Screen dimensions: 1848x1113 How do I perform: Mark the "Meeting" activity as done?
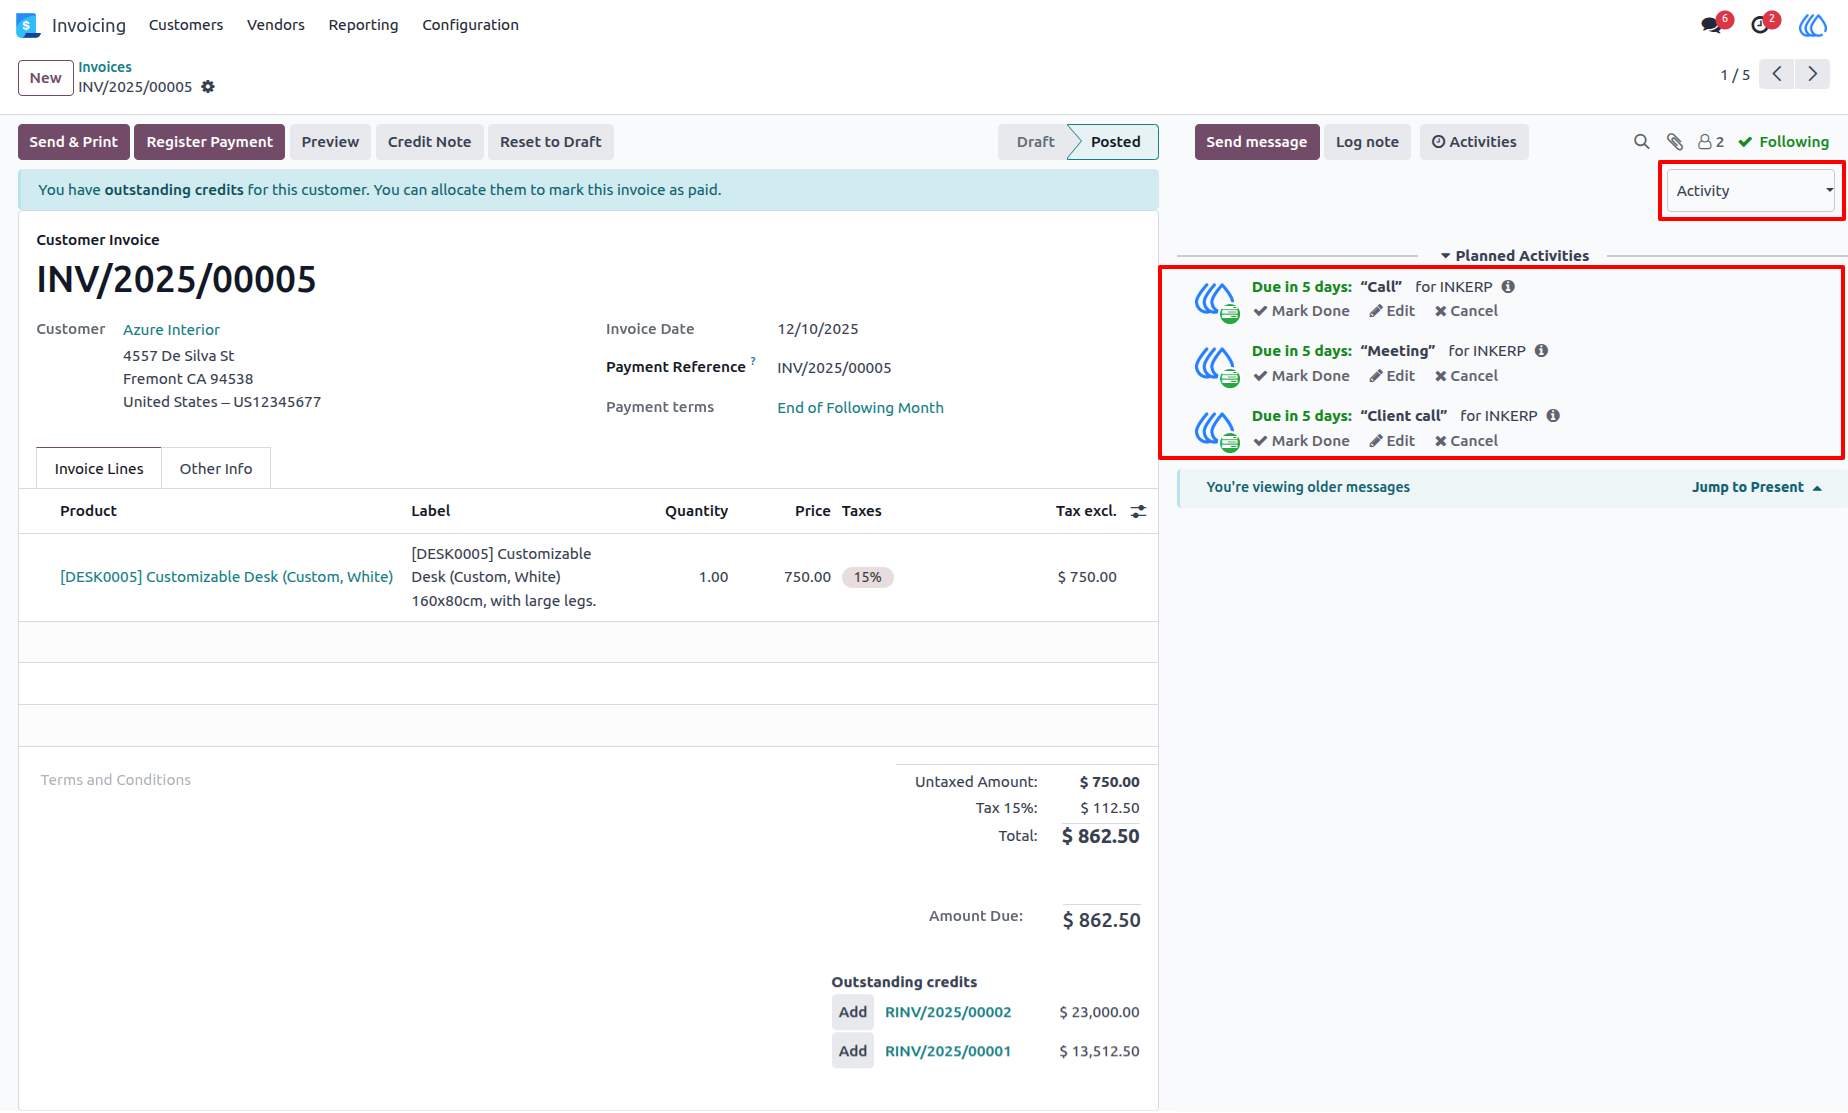point(1301,376)
